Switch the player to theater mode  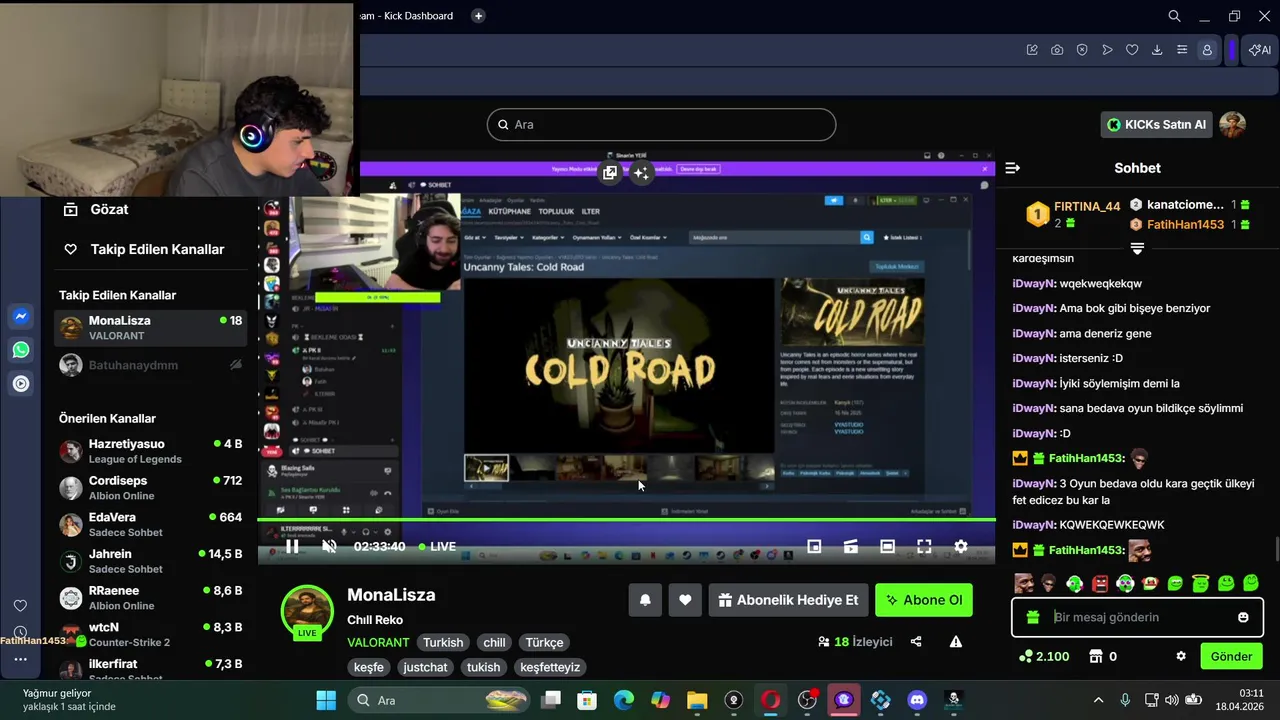click(x=887, y=546)
